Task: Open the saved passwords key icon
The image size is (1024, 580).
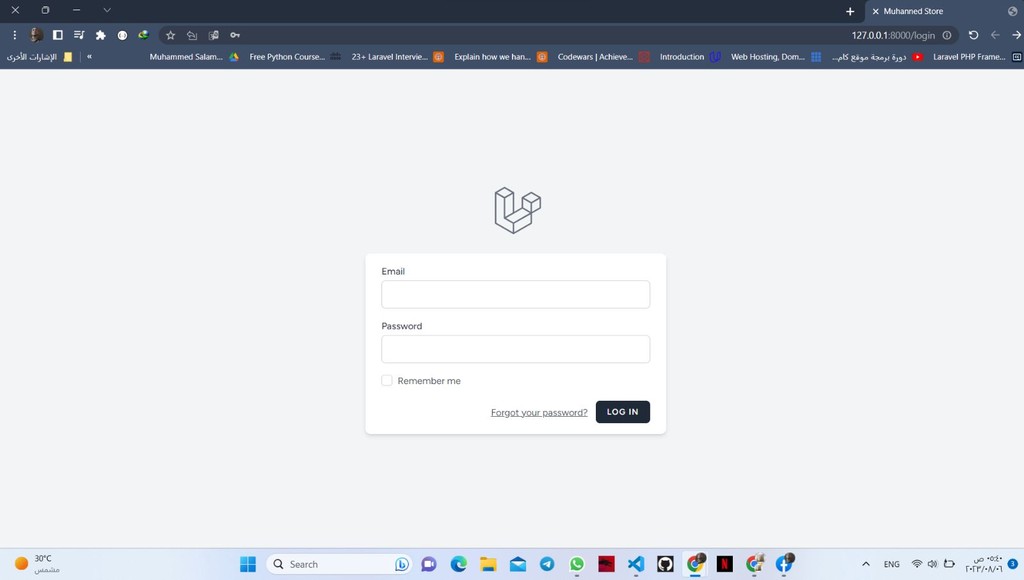Action: [x=235, y=35]
